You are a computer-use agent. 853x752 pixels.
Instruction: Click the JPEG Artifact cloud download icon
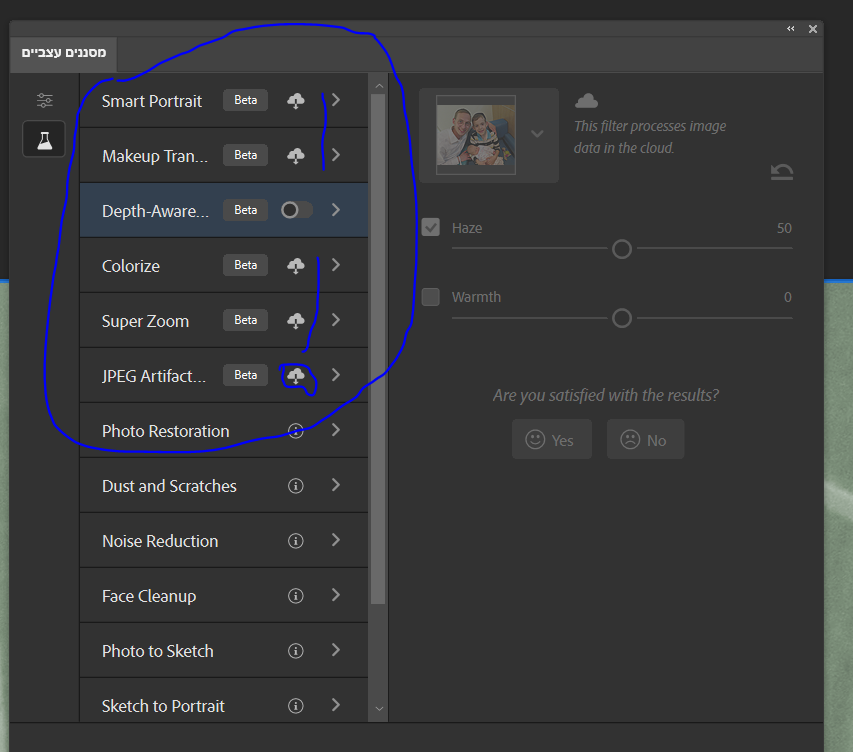pos(296,375)
